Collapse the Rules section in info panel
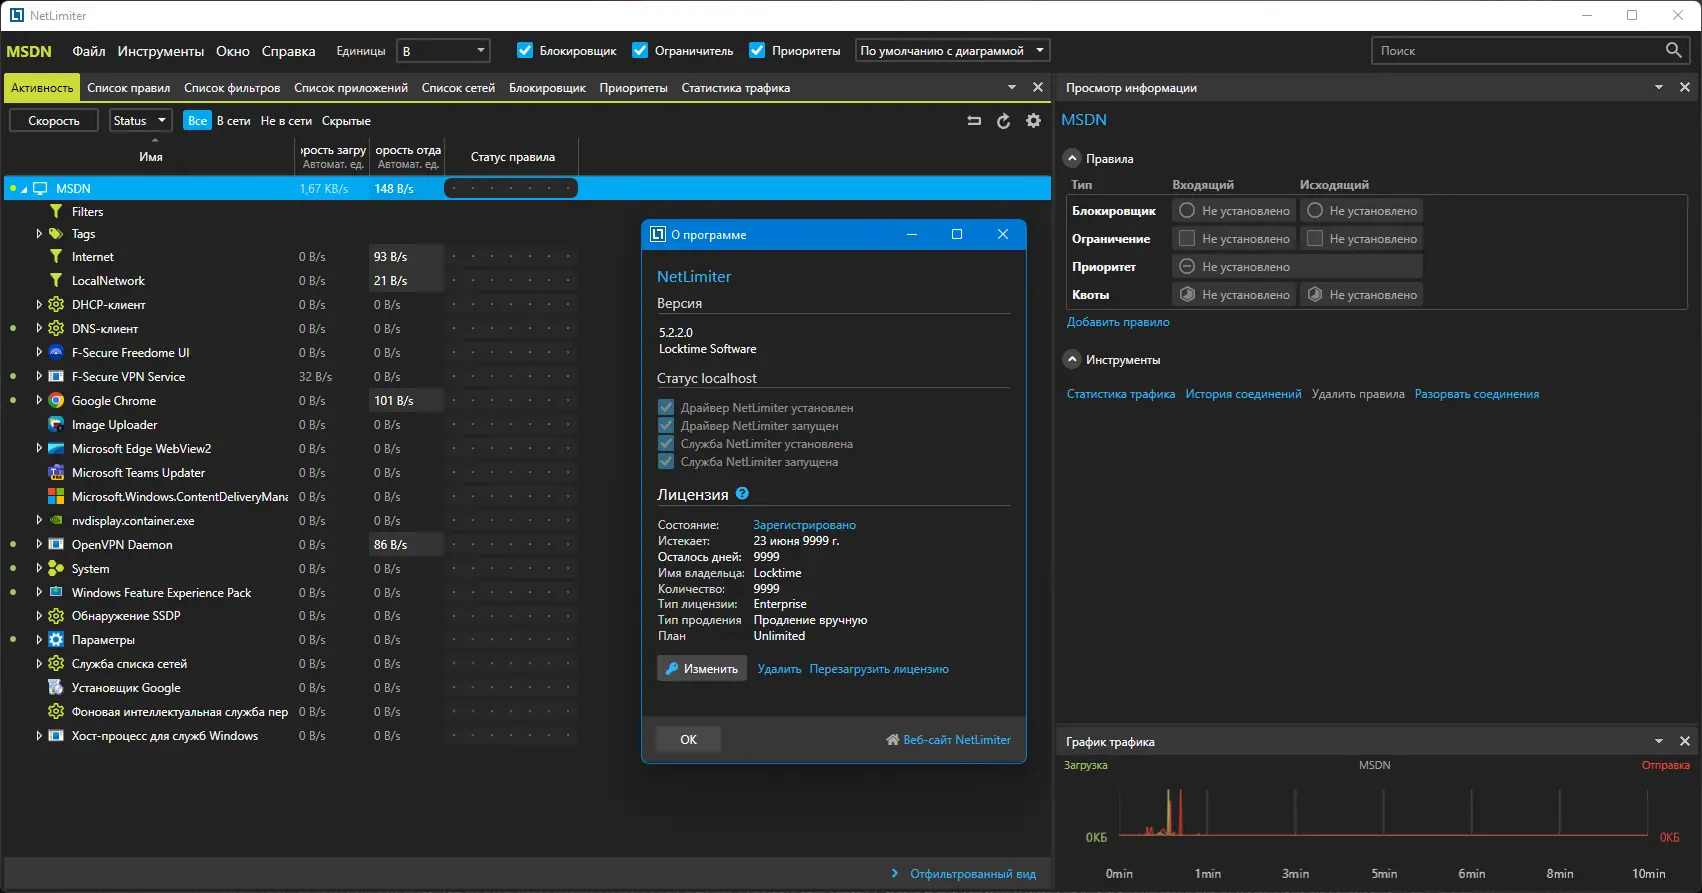Viewport: 1702px width, 893px height. 1072,159
